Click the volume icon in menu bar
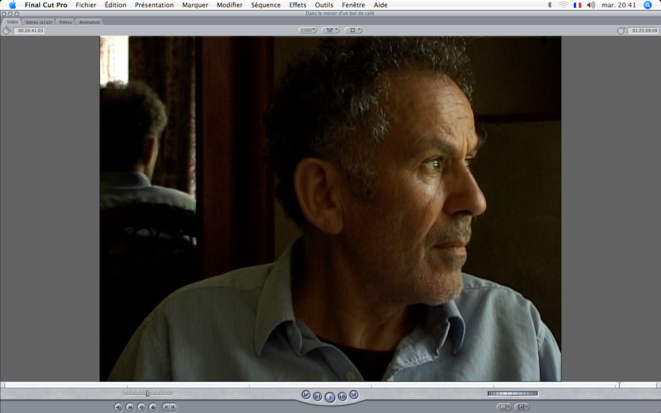This screenshot has width=661, height=413. [591, 5]
